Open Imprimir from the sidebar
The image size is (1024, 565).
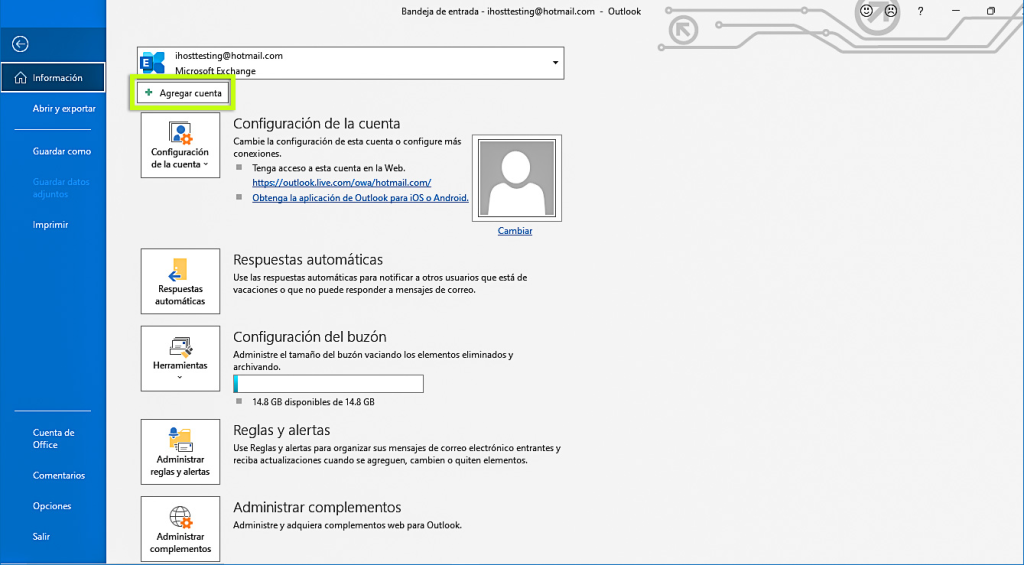click(x=50, y=225)
